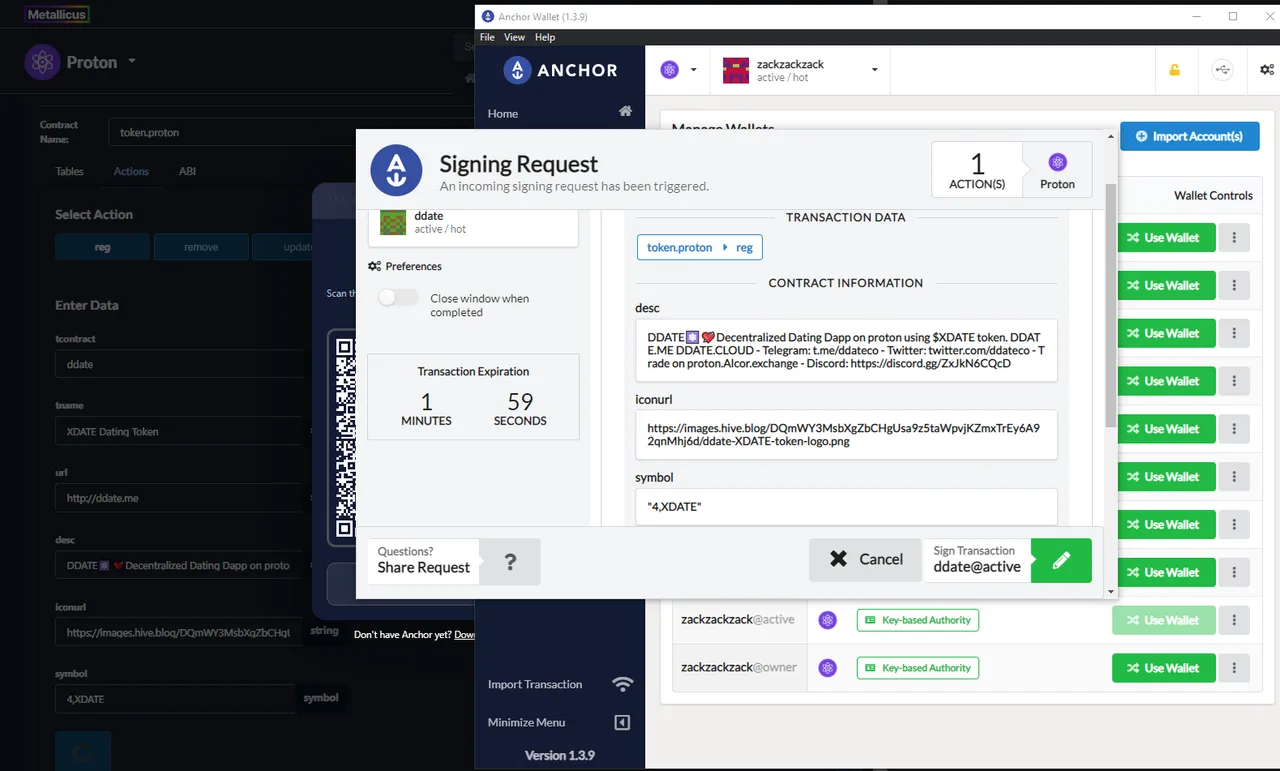Open the File menu in Anchor Wallet

coord(487,37)
